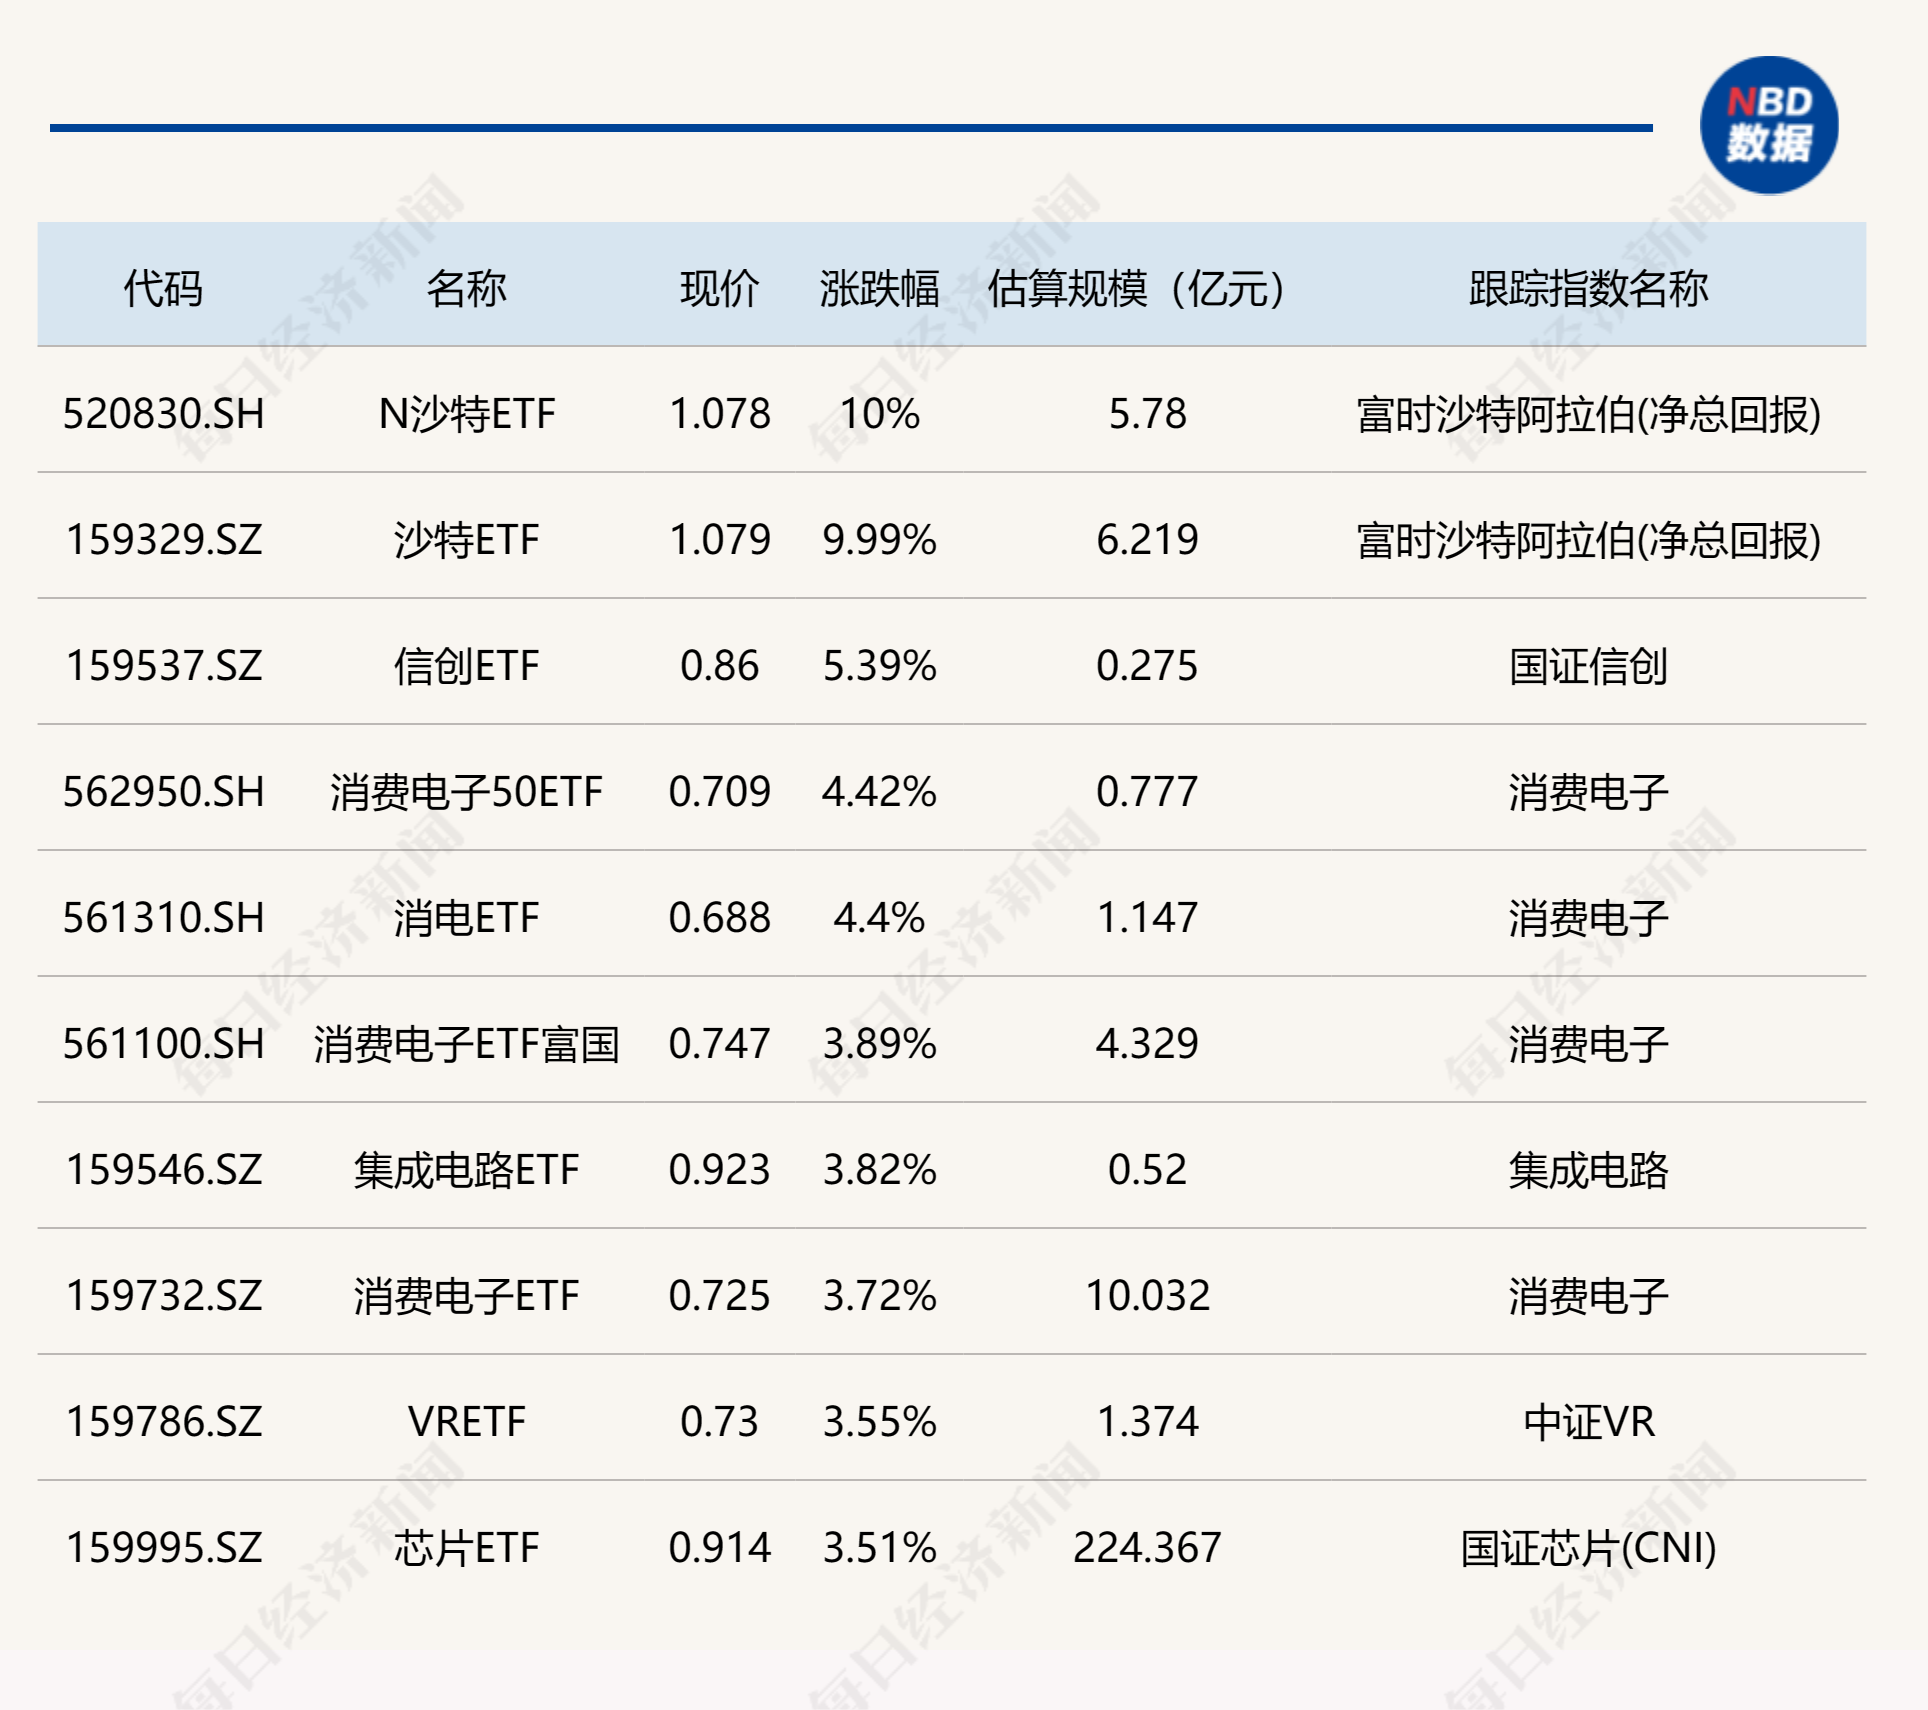Viewport: 1928px width, 1710px height.
Task: Select code 562950.SH
Action: point(163,792)
